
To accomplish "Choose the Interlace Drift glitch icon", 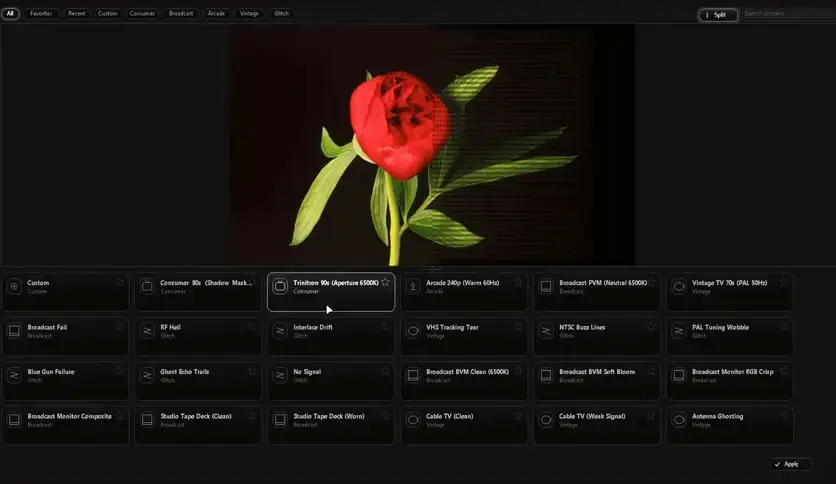I will point(280,331).
